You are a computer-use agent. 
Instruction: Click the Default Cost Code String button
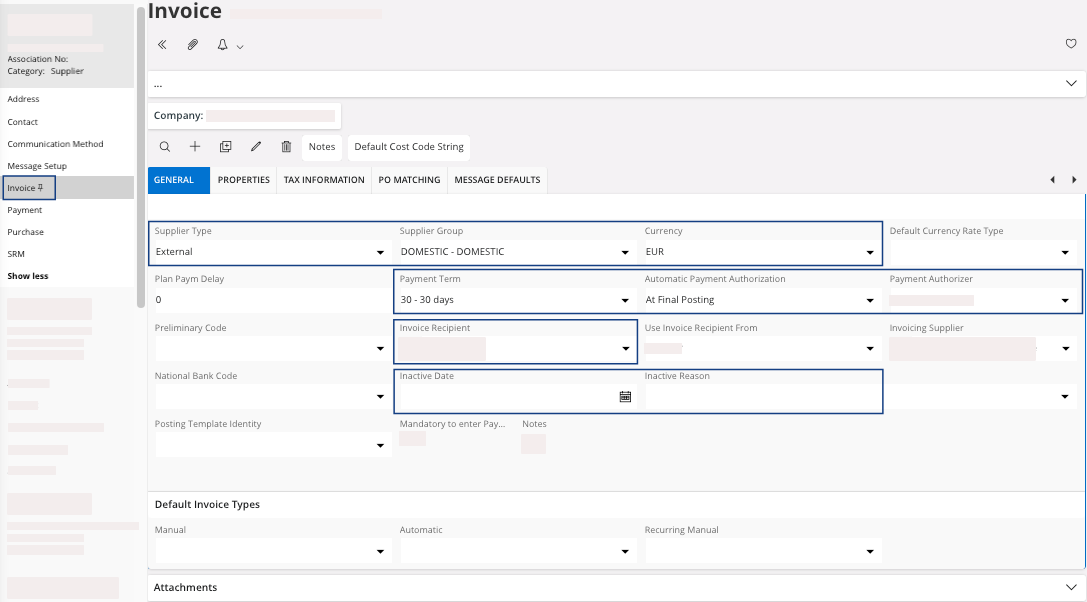click(409, 147)
